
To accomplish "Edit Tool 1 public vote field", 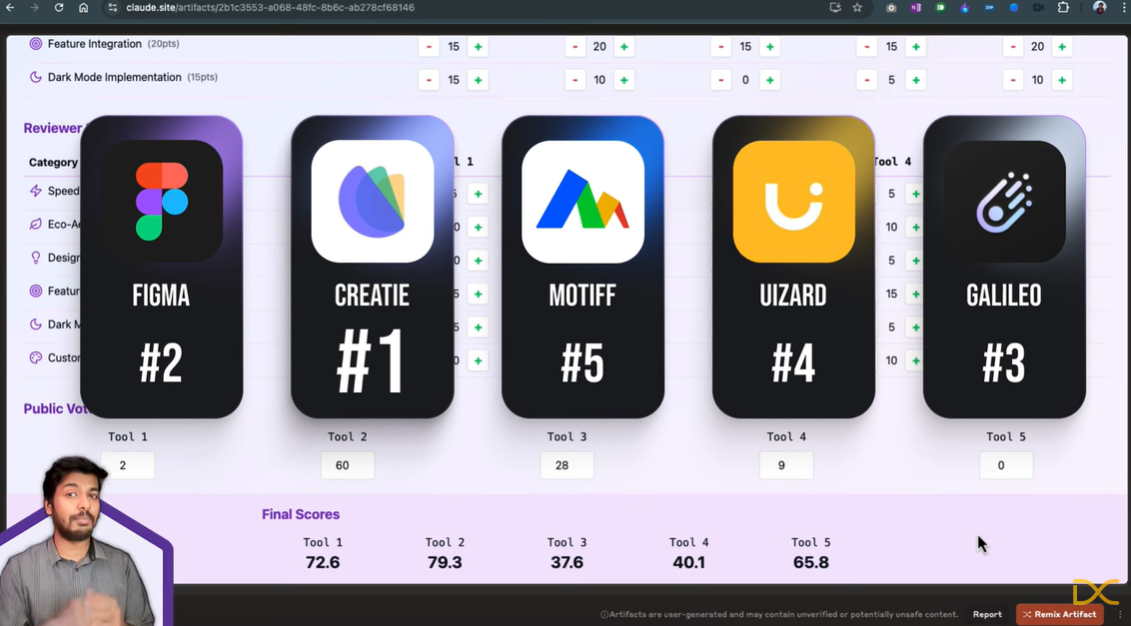I will (x=128, y=465).
